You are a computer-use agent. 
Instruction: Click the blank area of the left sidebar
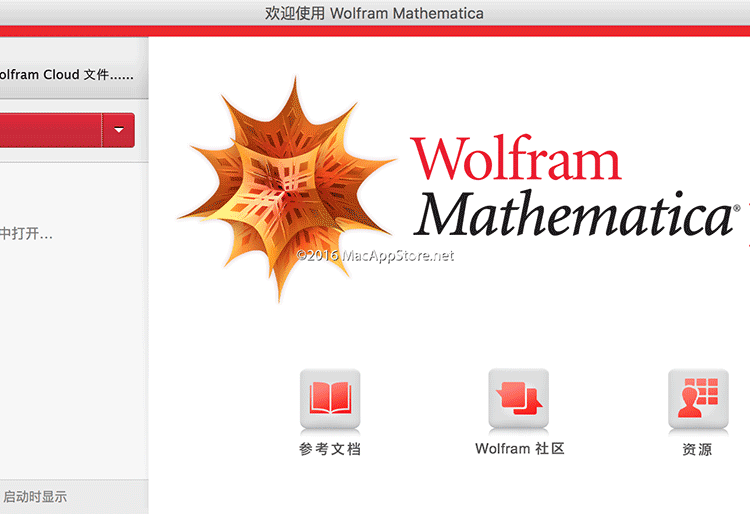70,360
